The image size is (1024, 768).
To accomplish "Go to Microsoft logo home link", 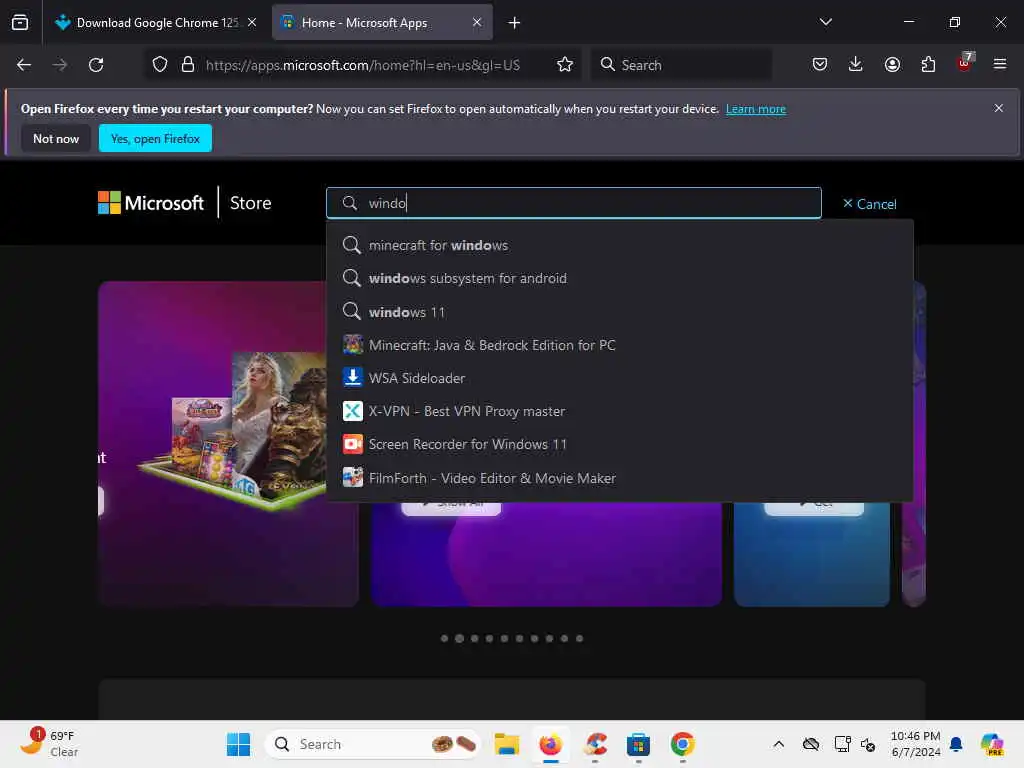I will [x=151, y=203].
